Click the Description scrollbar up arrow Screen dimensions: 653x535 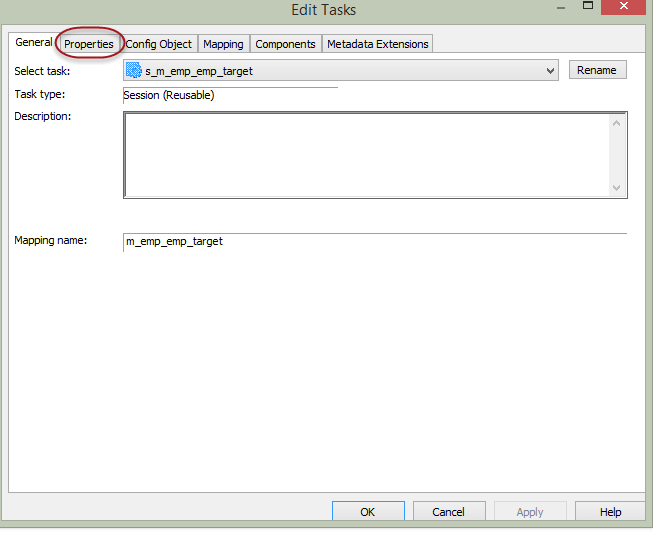point(617,123)
